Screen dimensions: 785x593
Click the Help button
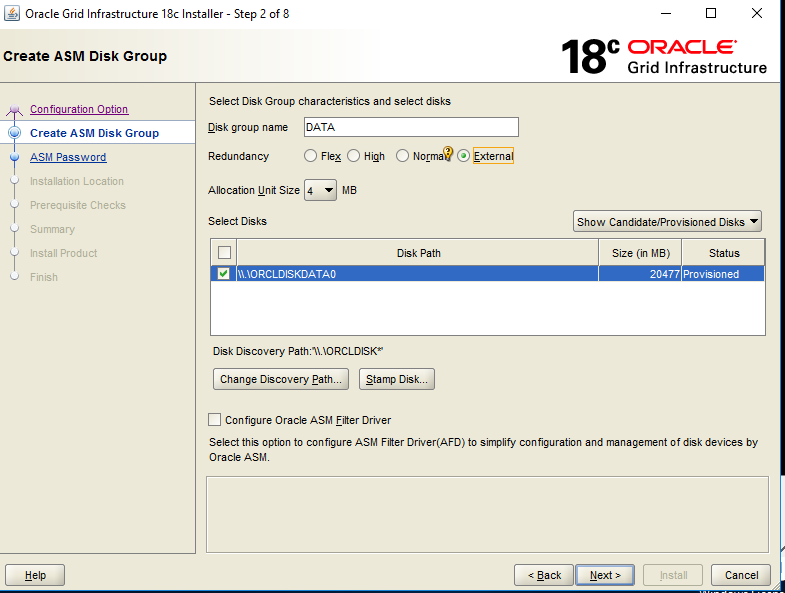coord(35,575)
